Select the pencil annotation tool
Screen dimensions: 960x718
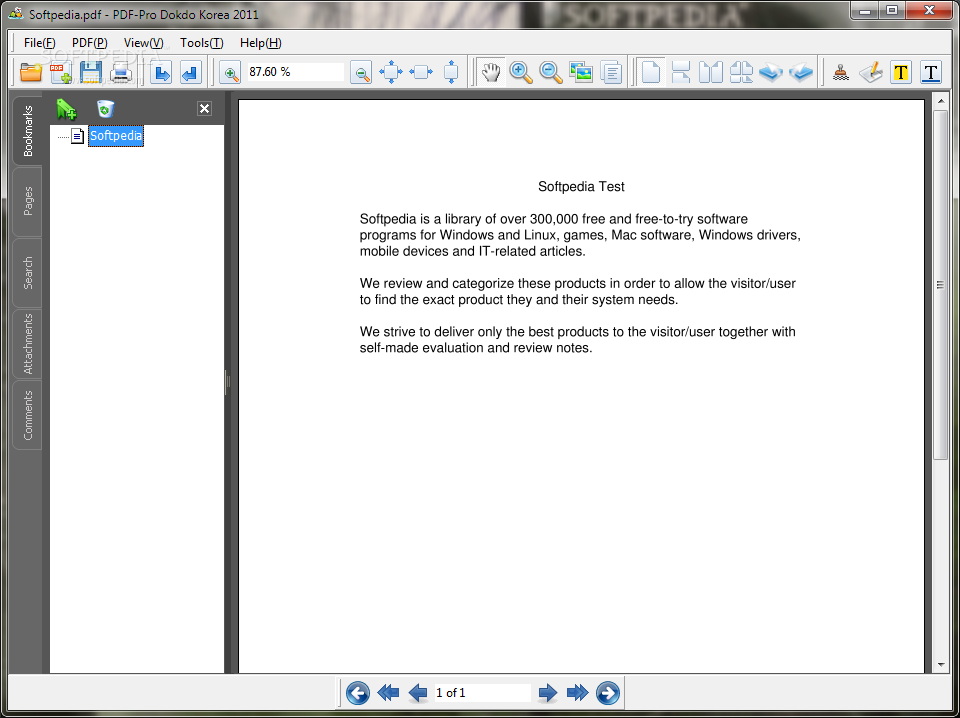[x=871, y=72]
